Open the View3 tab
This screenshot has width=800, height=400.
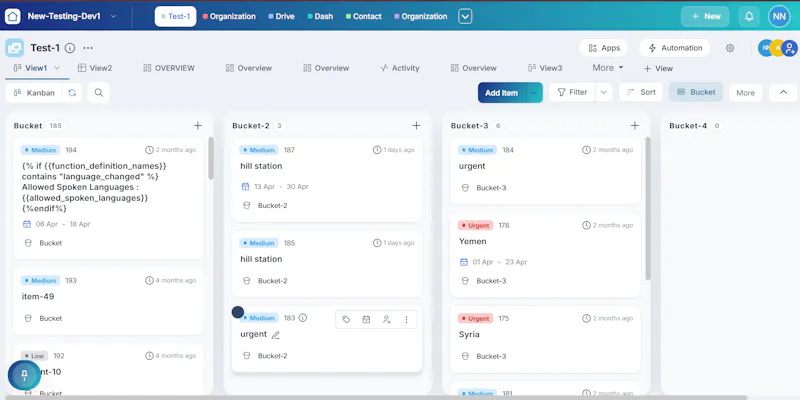tap(545, 68)
